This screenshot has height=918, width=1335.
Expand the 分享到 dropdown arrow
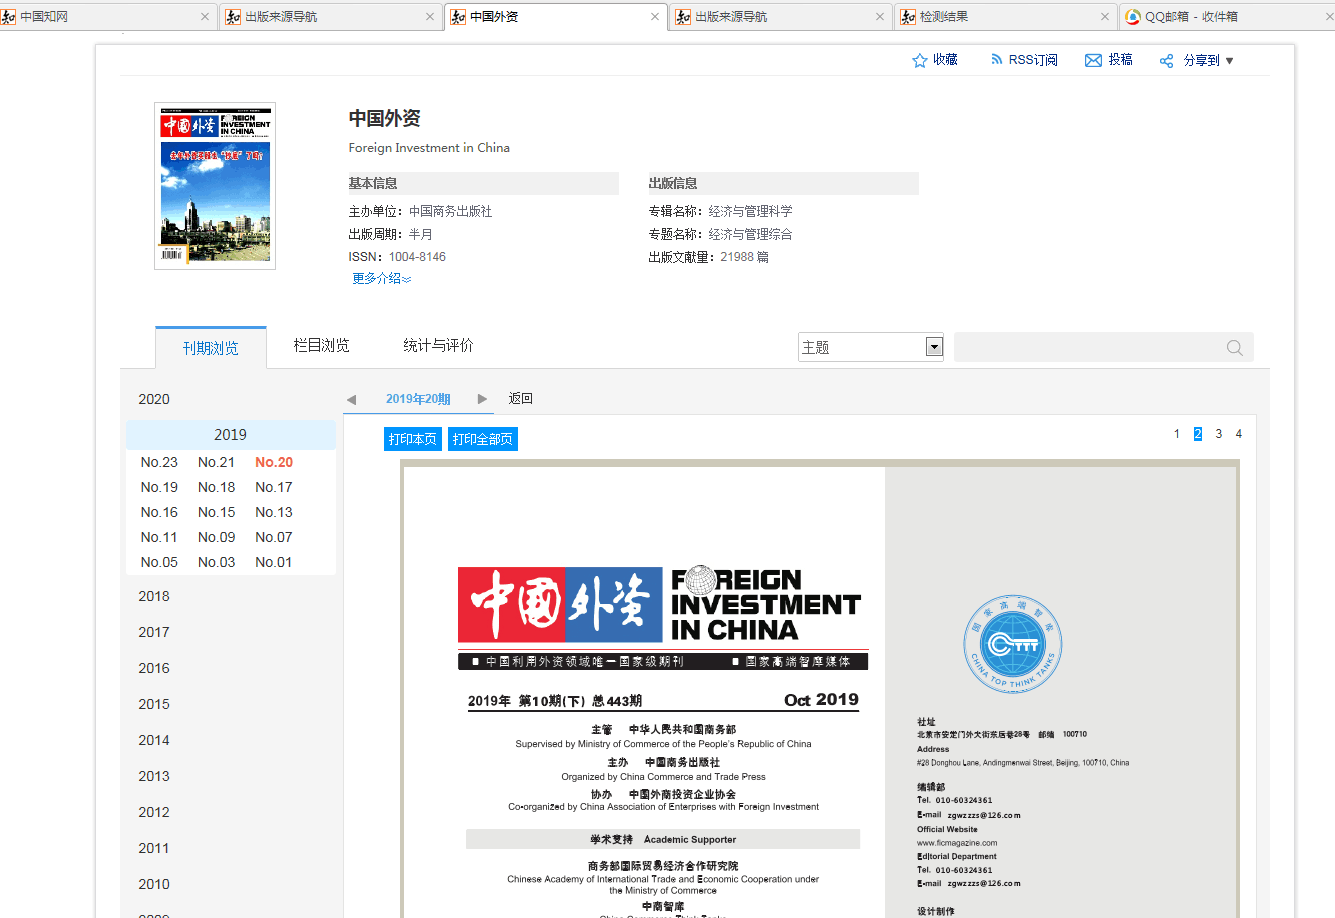[1229, 61]
